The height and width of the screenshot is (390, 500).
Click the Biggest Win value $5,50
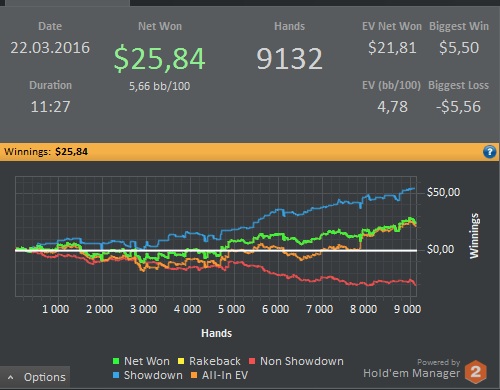459,48
